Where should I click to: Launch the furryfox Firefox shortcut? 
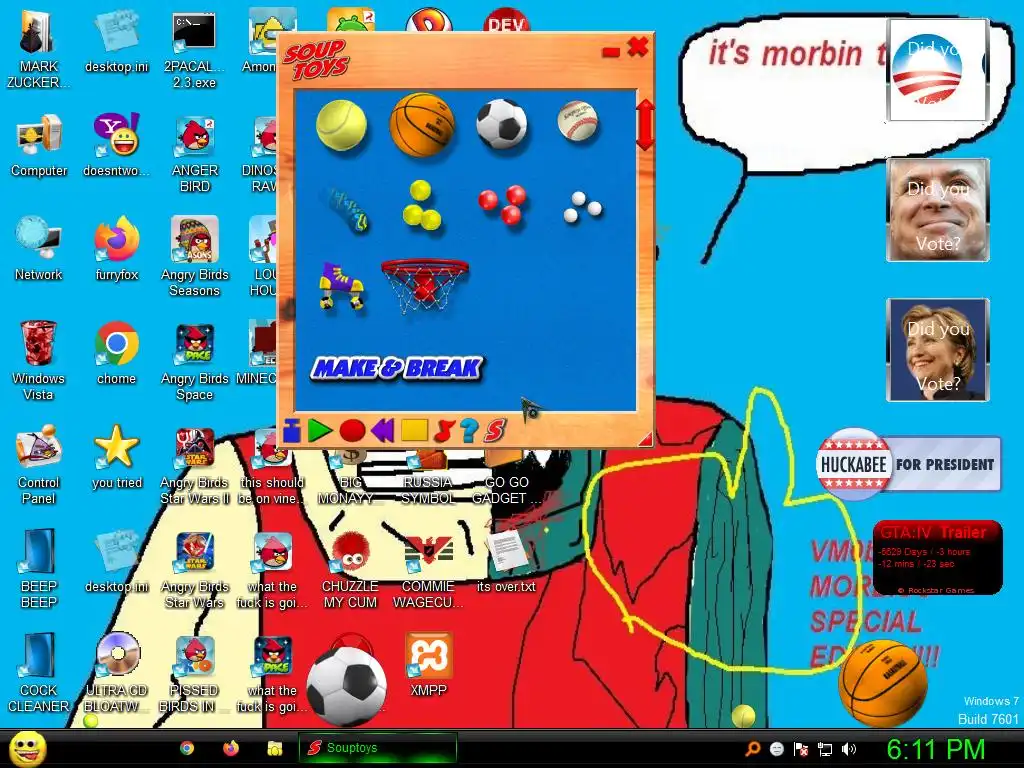[116, 249]
